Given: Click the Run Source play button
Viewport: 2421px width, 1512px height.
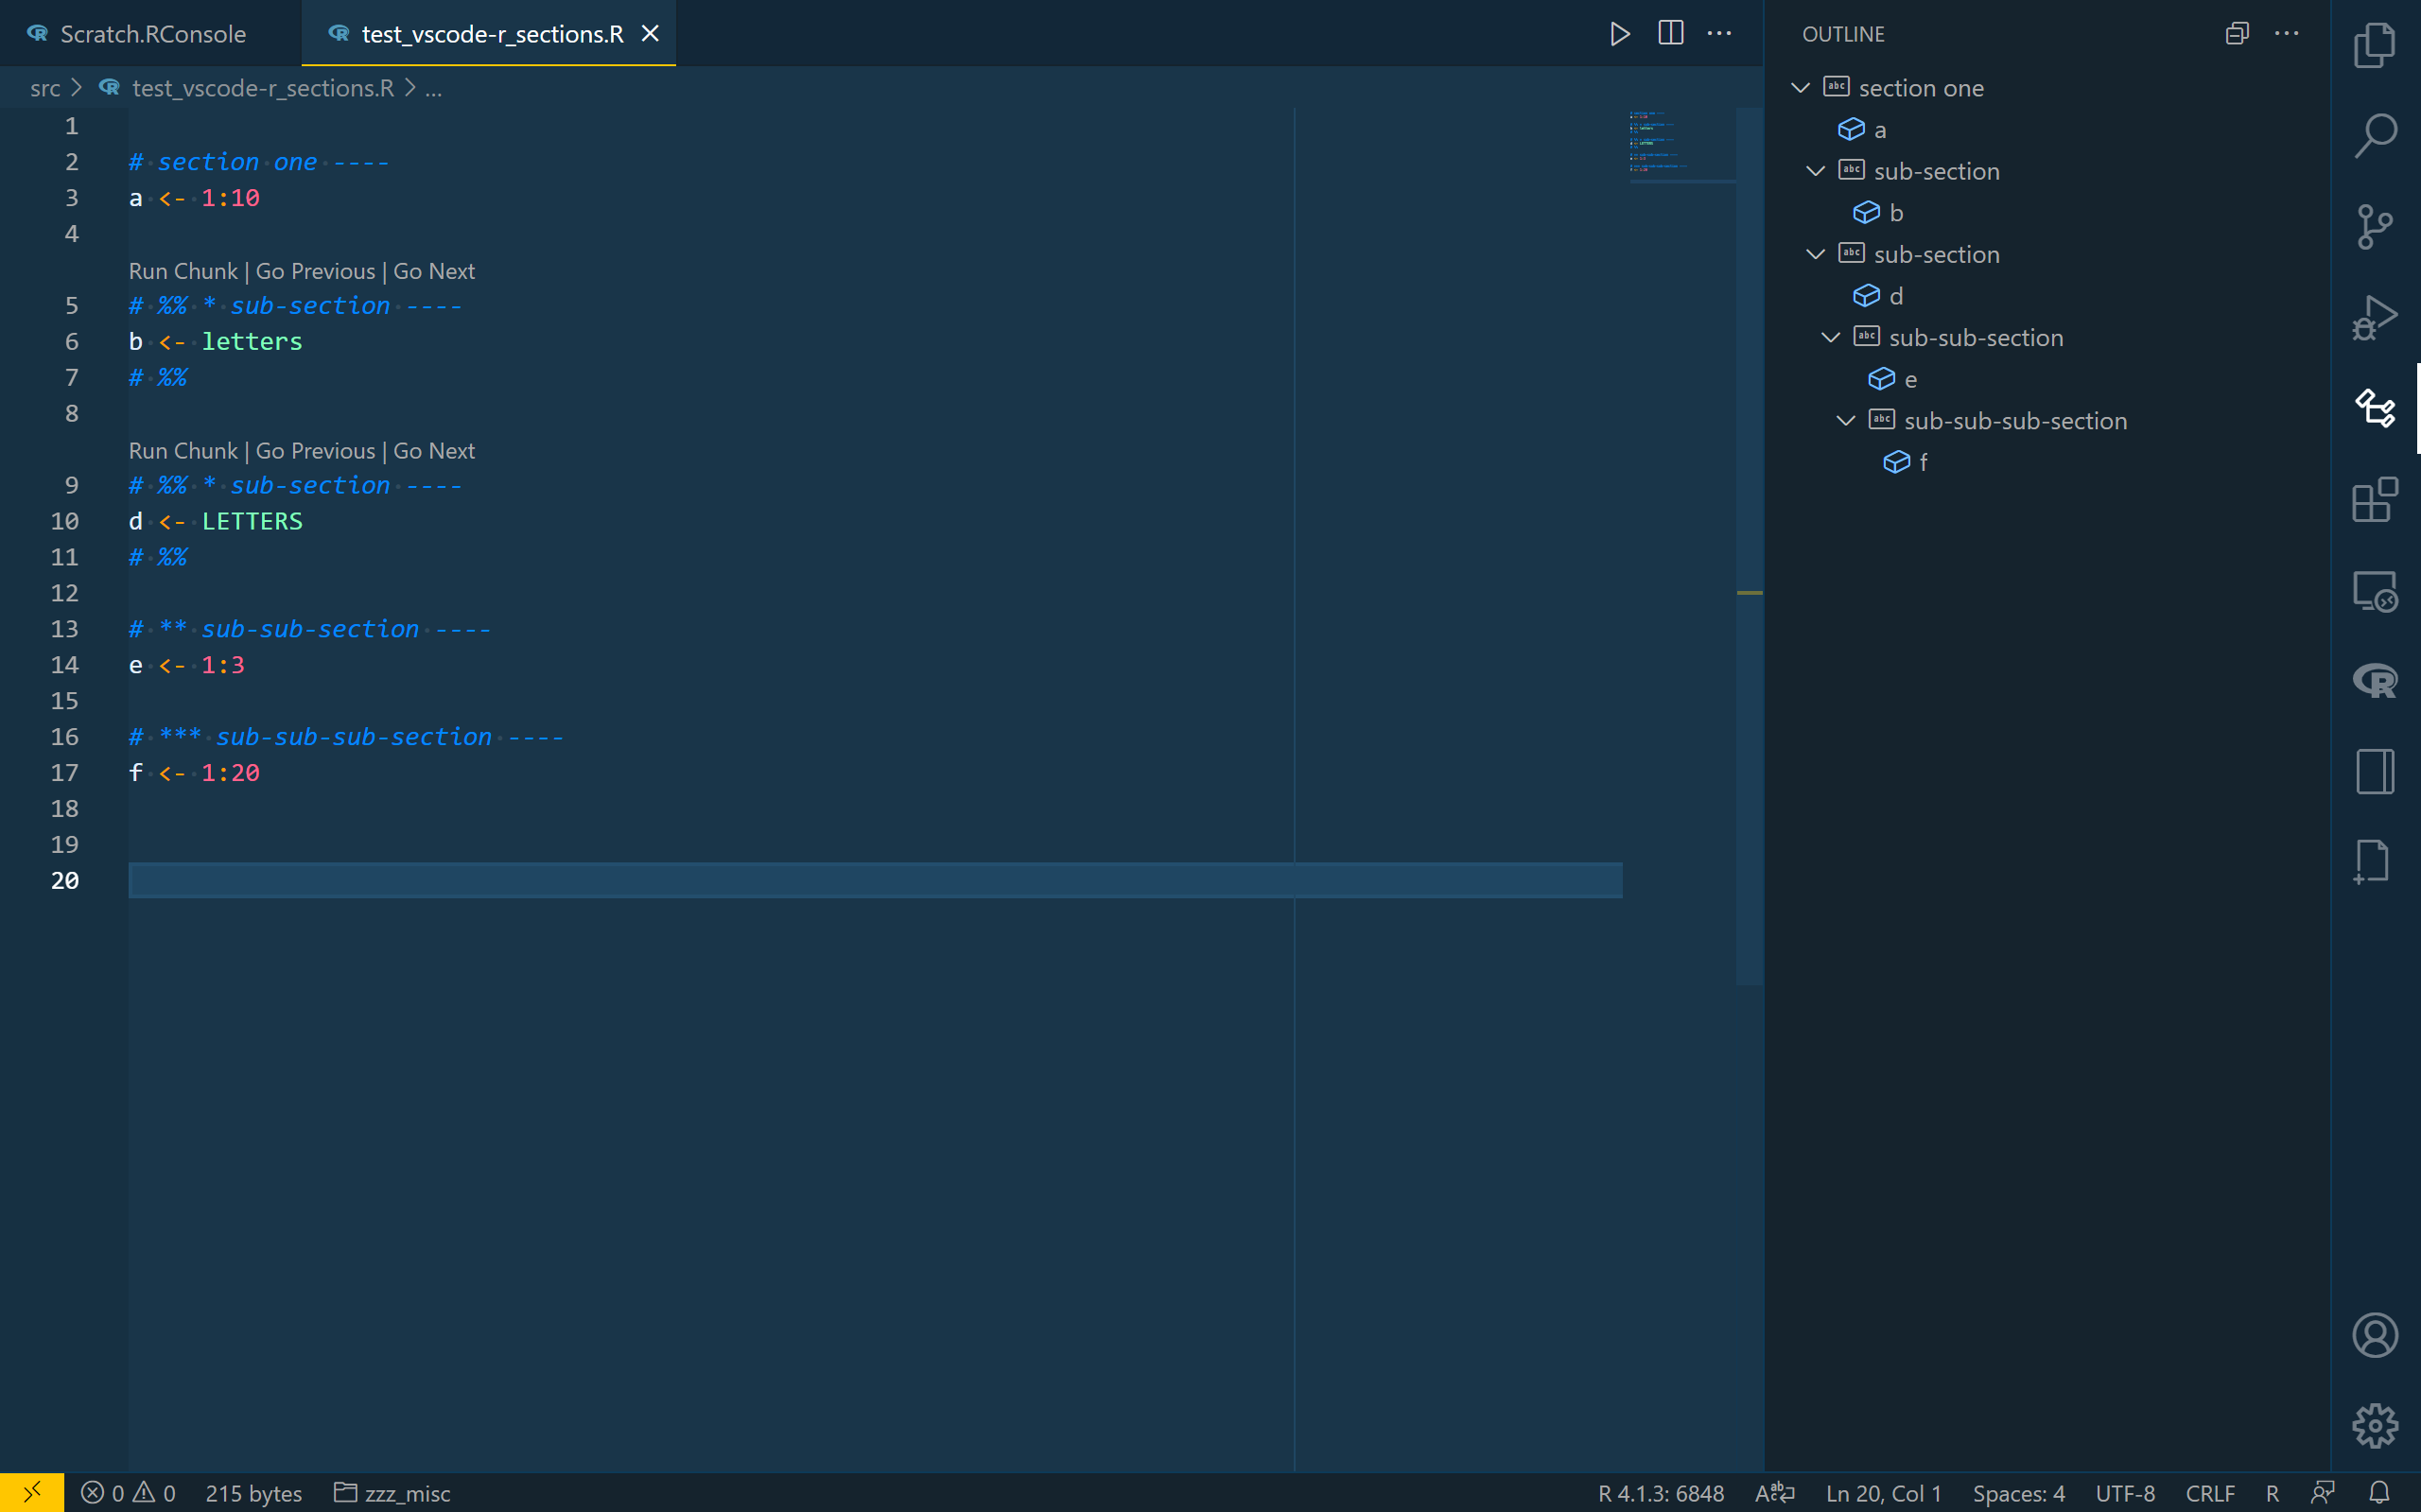Looking at the screenshot, I should point(1620,34).
